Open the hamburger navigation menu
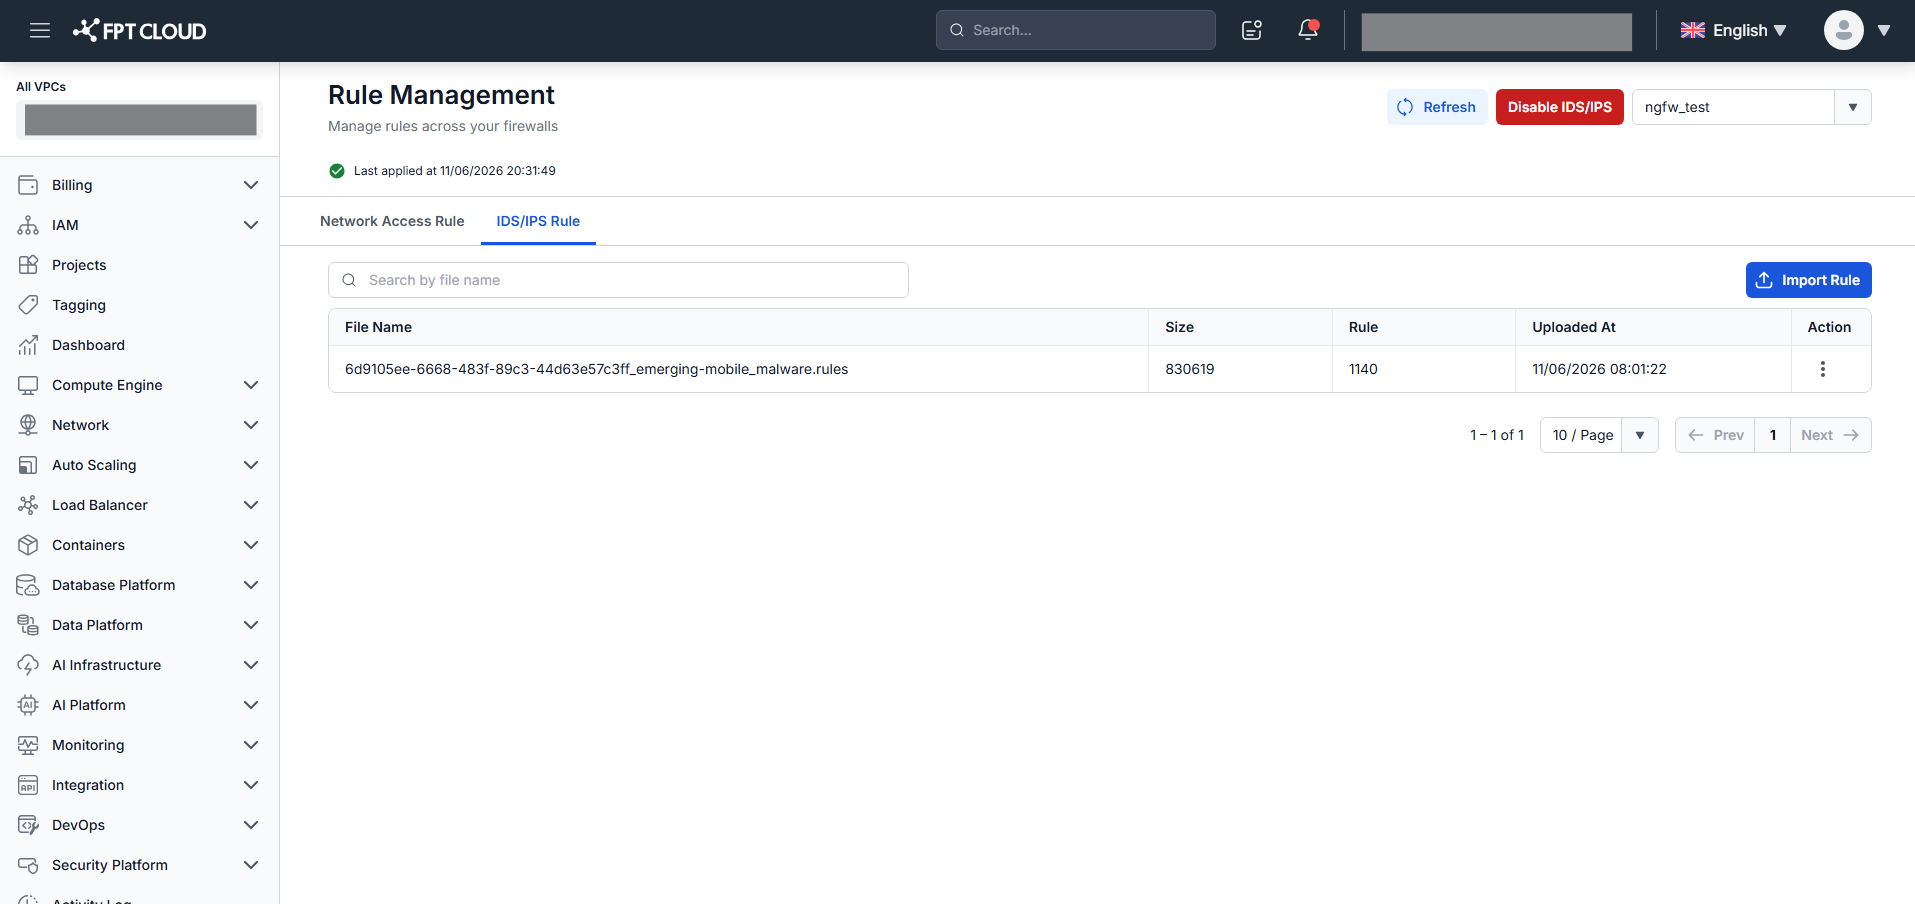The image size is (1915, 904). 40,30
